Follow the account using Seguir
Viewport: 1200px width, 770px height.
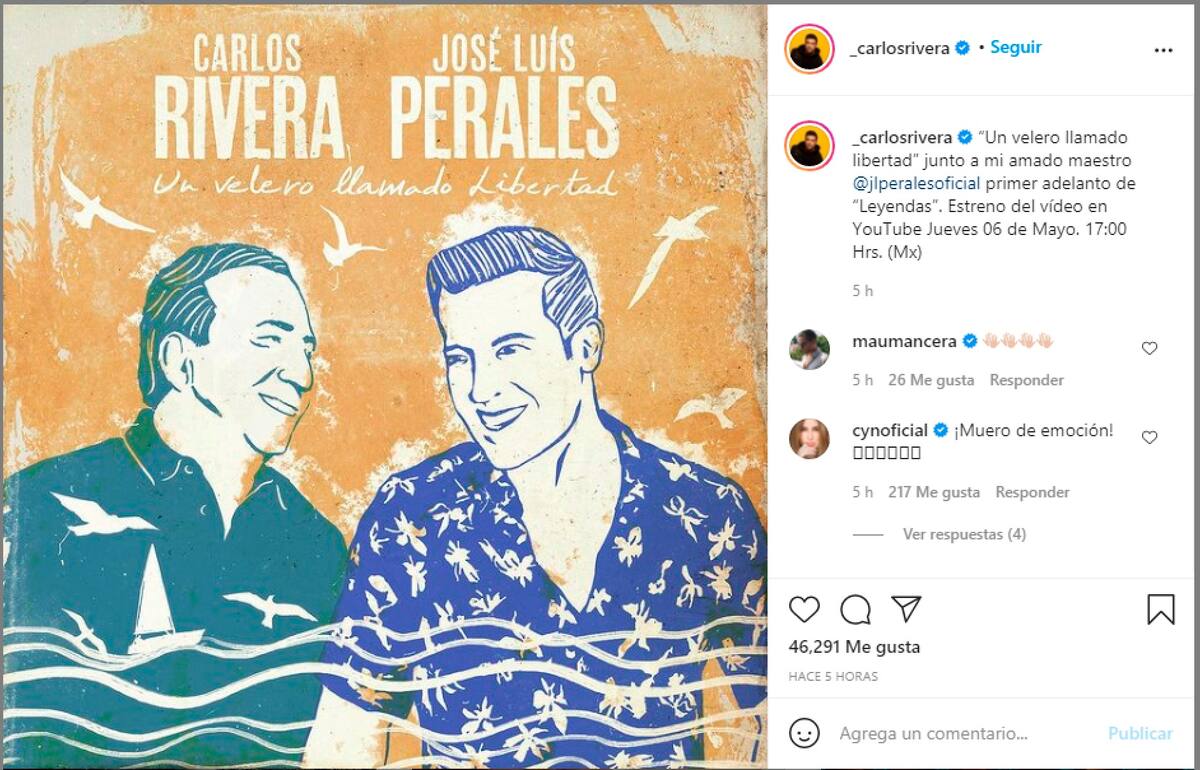coord(1016,47)
